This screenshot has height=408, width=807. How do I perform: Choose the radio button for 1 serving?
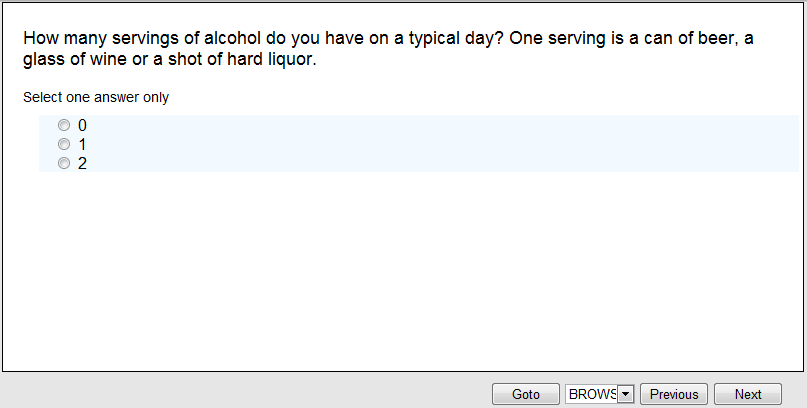click(64, 145)
